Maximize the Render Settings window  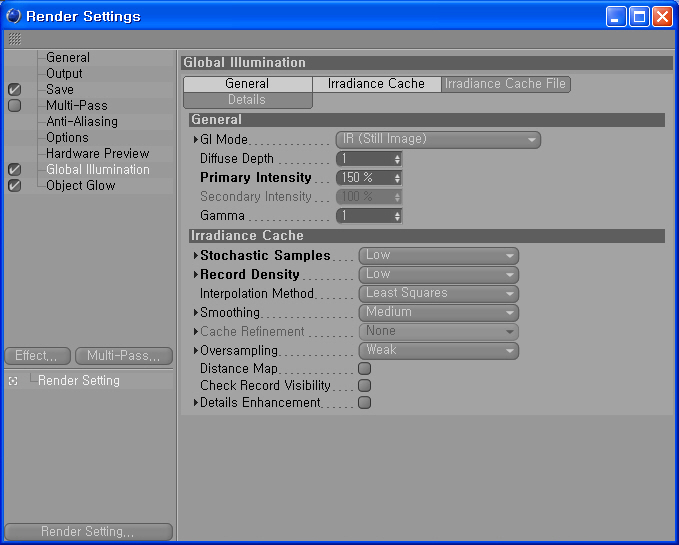pyautogui.click(x=639, y=17)
